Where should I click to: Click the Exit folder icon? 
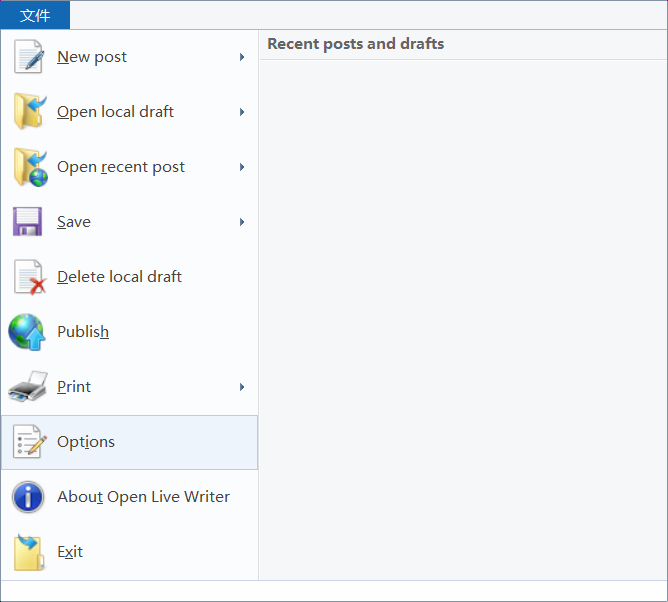[28, 552]
